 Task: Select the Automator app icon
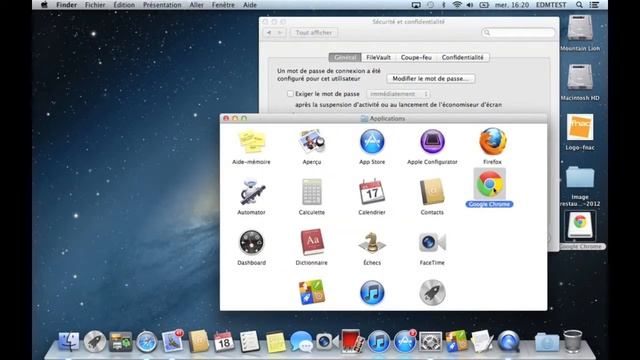[x=251, y=192]
